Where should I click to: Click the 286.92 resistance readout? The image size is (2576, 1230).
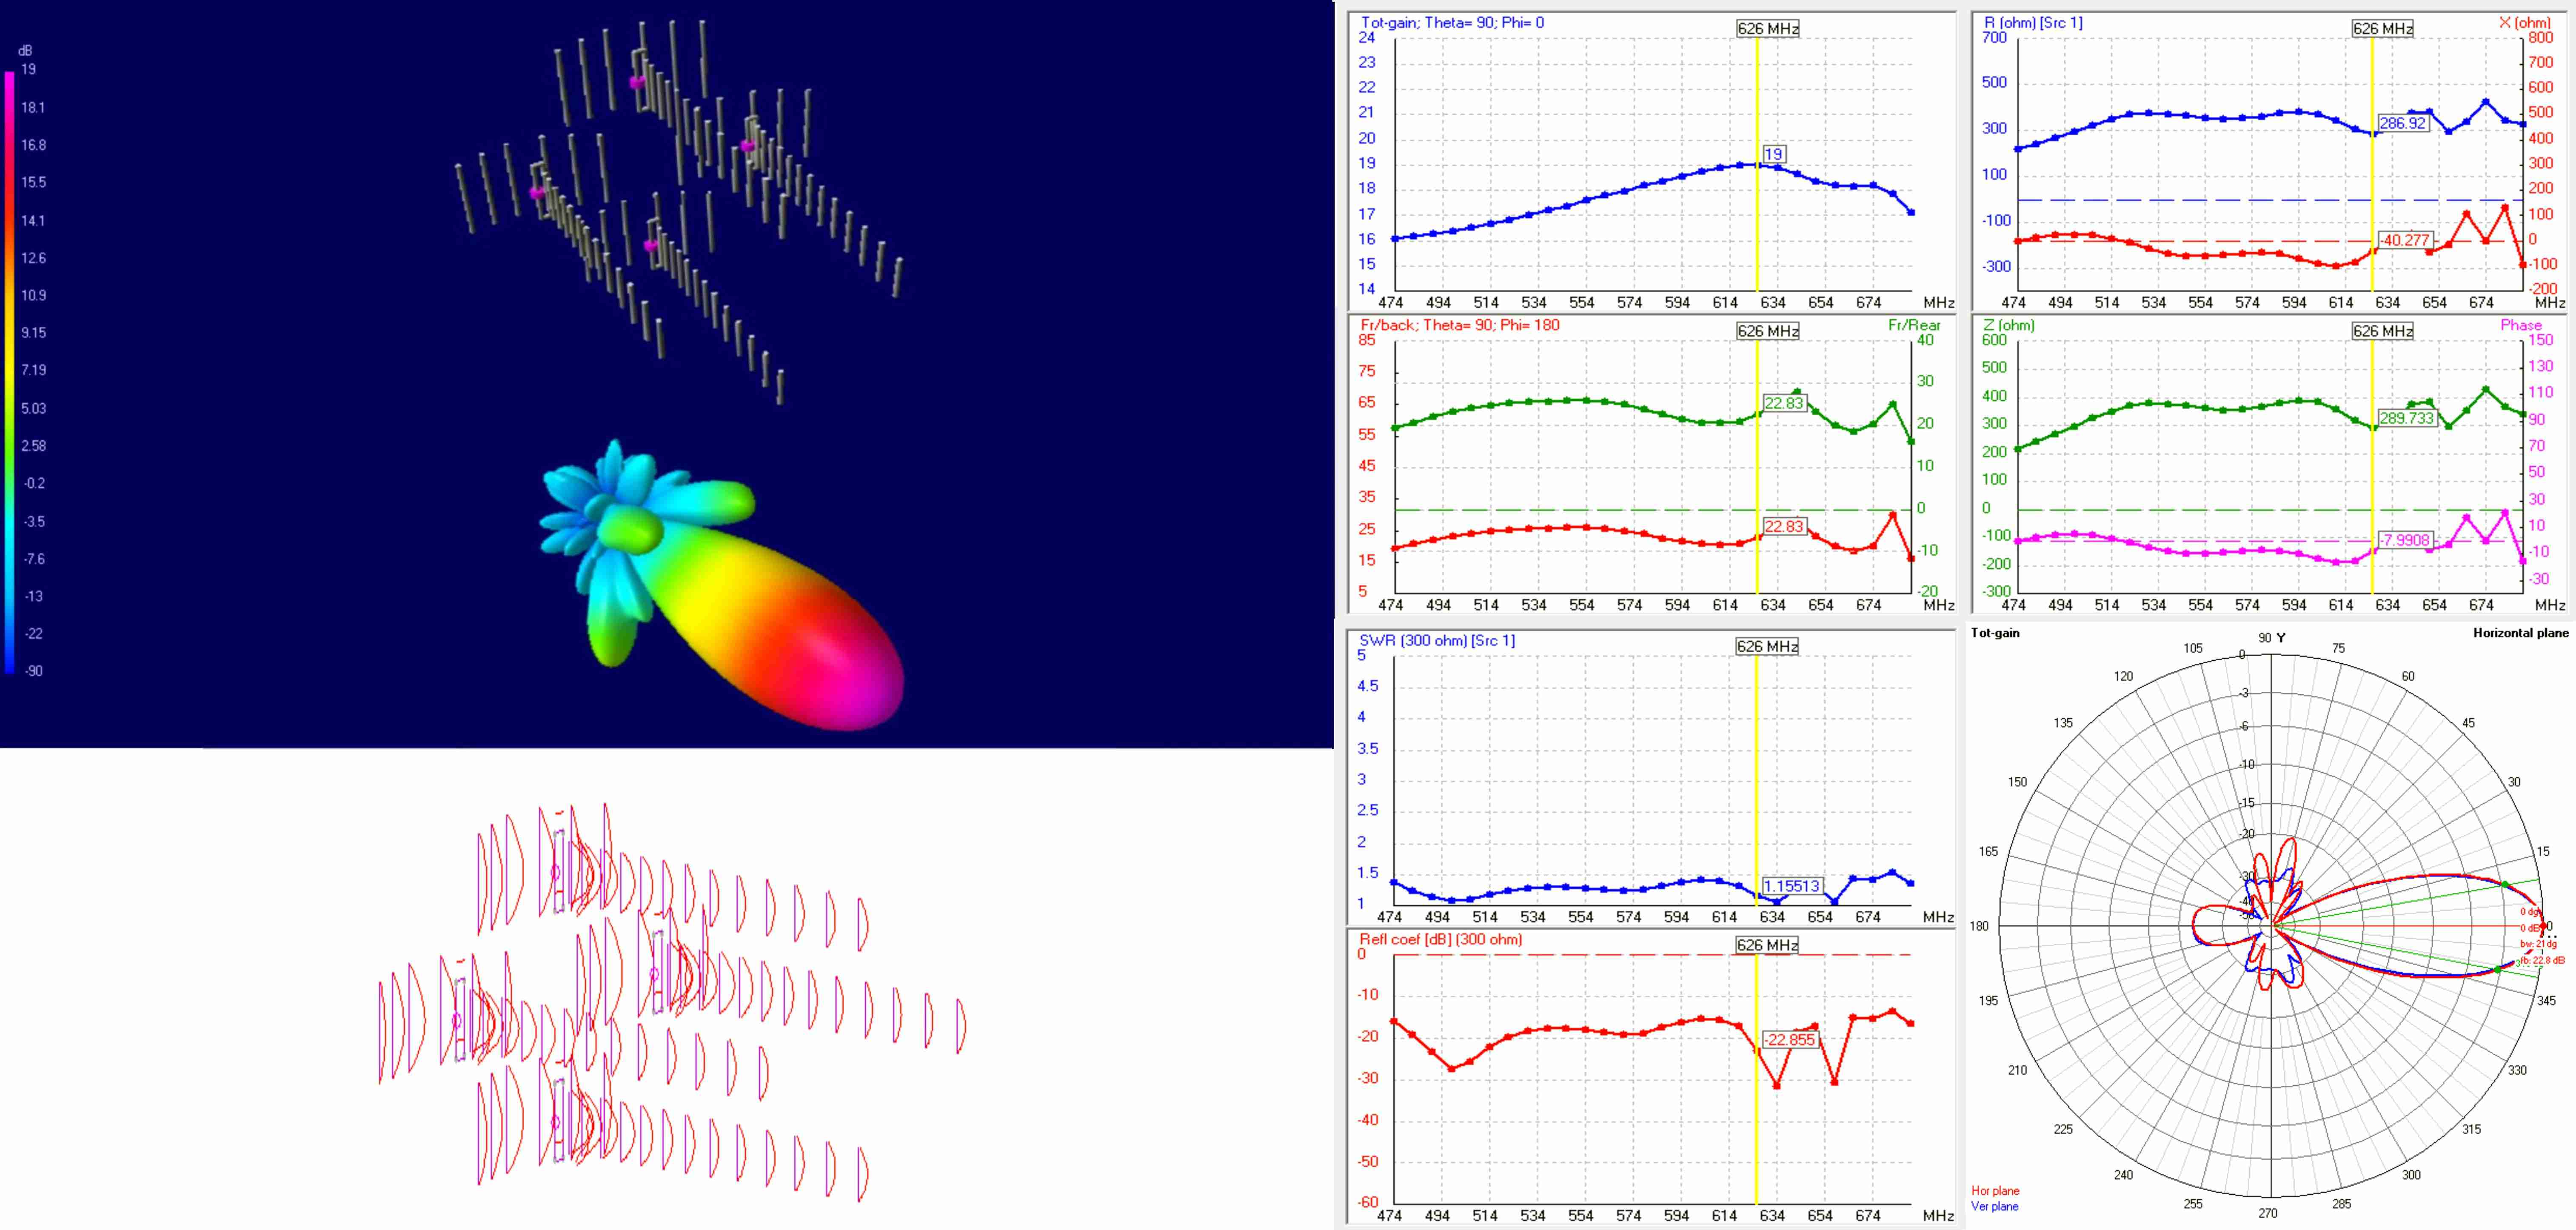[x=2402, y=123]
